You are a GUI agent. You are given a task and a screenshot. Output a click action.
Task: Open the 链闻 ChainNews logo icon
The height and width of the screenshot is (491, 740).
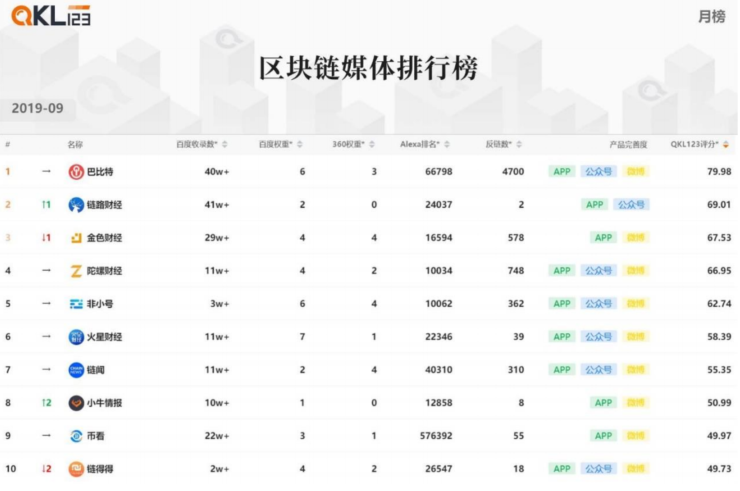click(76, 370)
